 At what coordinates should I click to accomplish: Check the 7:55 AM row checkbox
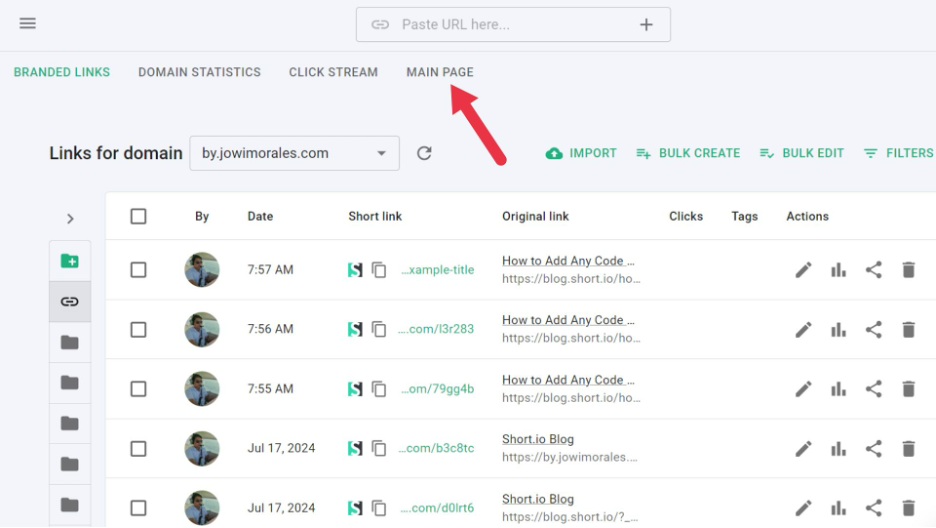138,389
